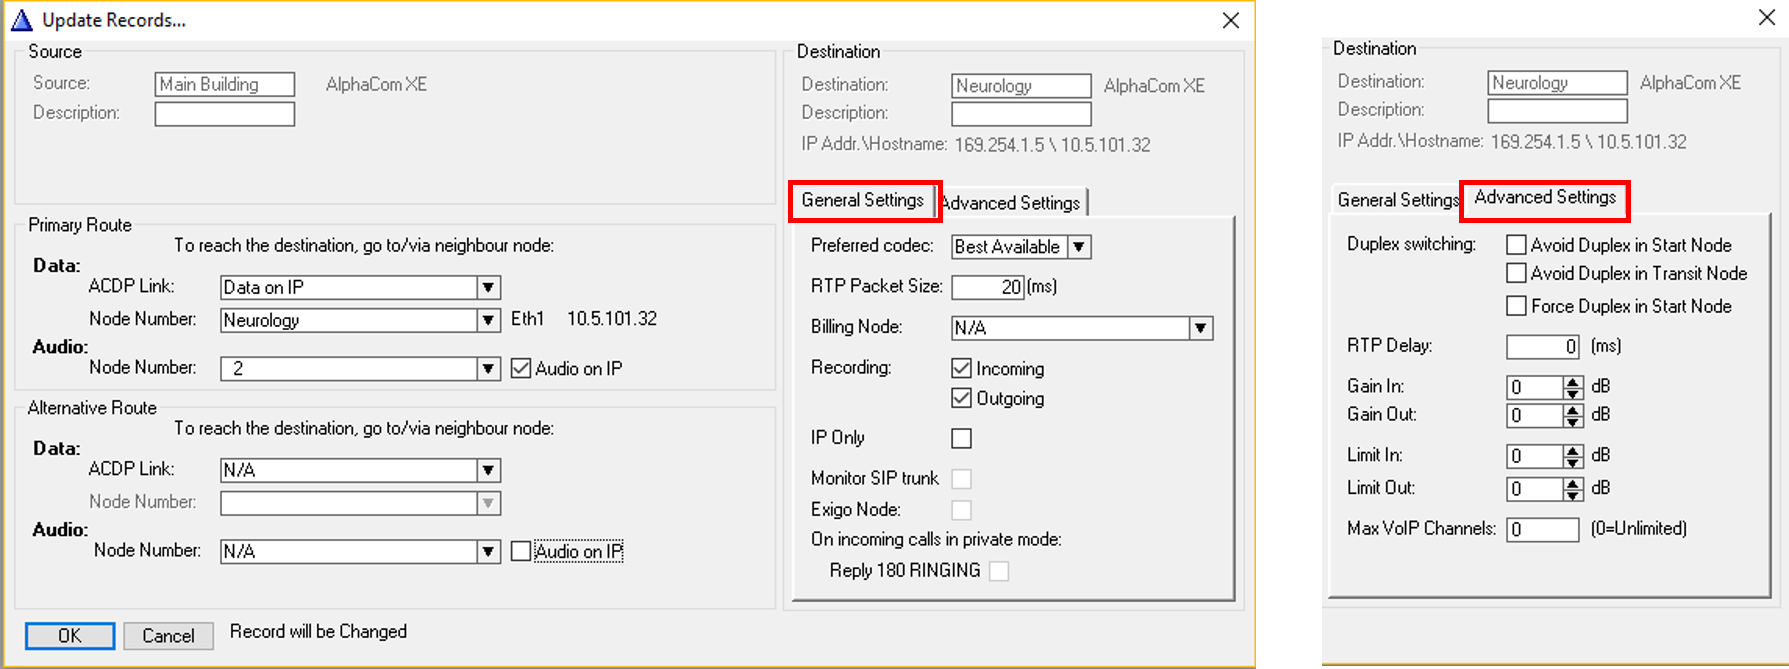Increase Limit In value with up arrow
The width and height of the screenshot is (1789, 669).
click(1573, 451)
